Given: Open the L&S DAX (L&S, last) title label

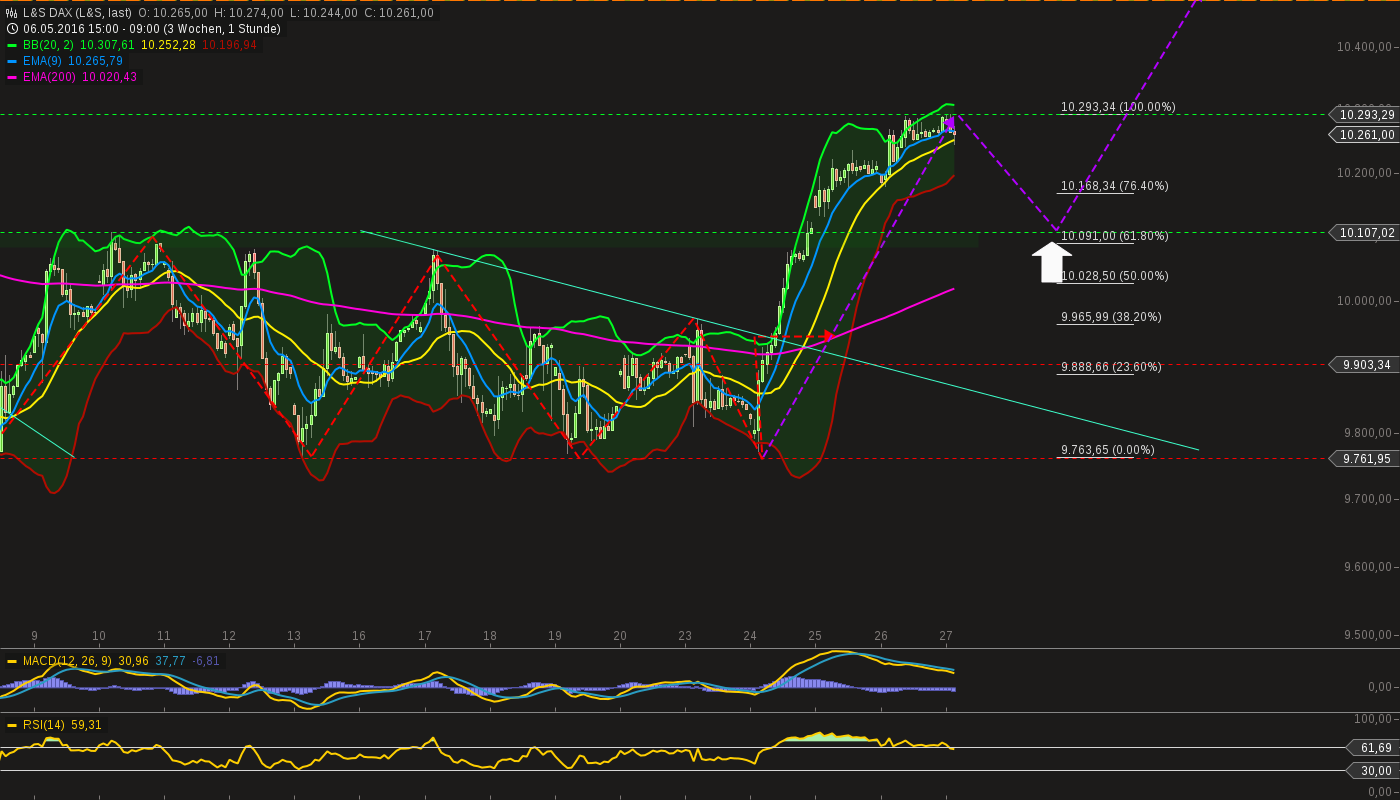Looking at the screenshot, I should point(77,13).
